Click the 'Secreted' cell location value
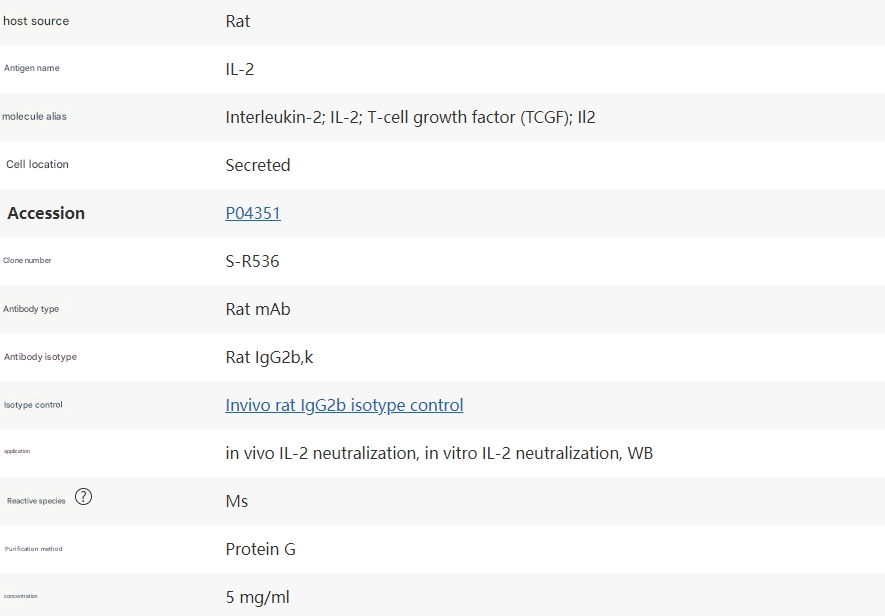 (x=257, y=165)
